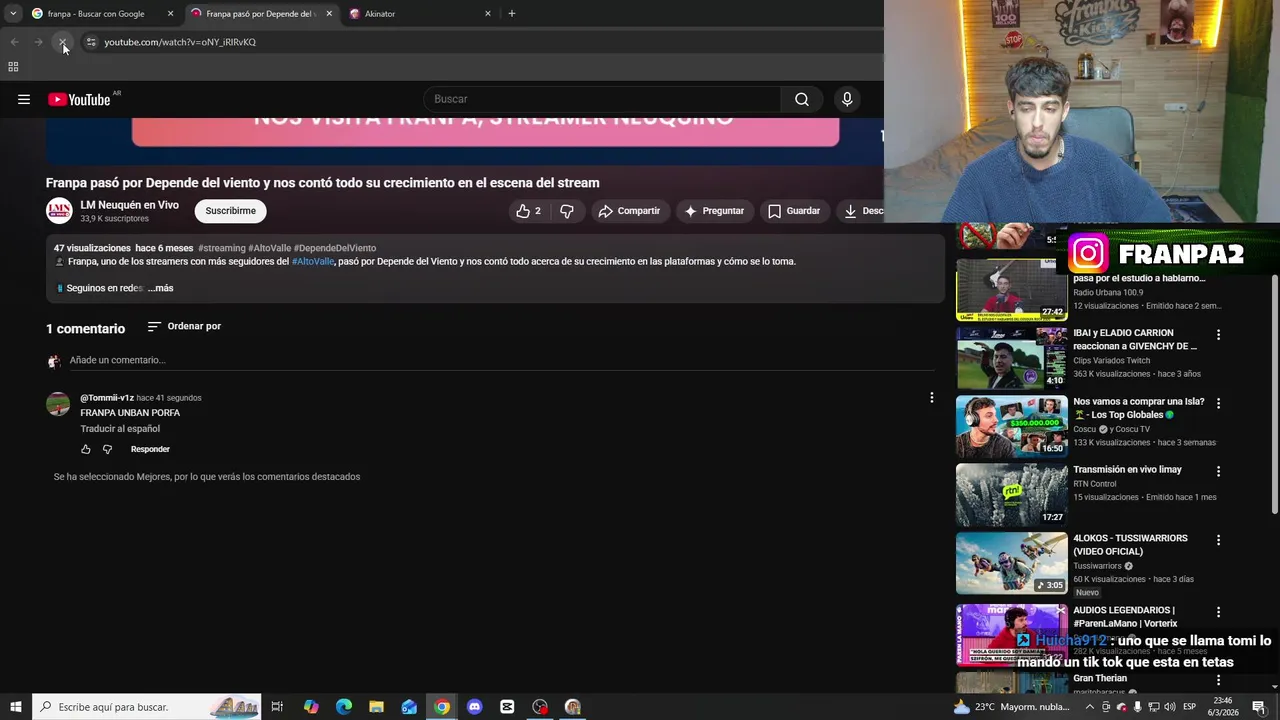This screenshot has height=720, width=1280.
Task: Reply to comment with Responder
Action: (150, 449)
